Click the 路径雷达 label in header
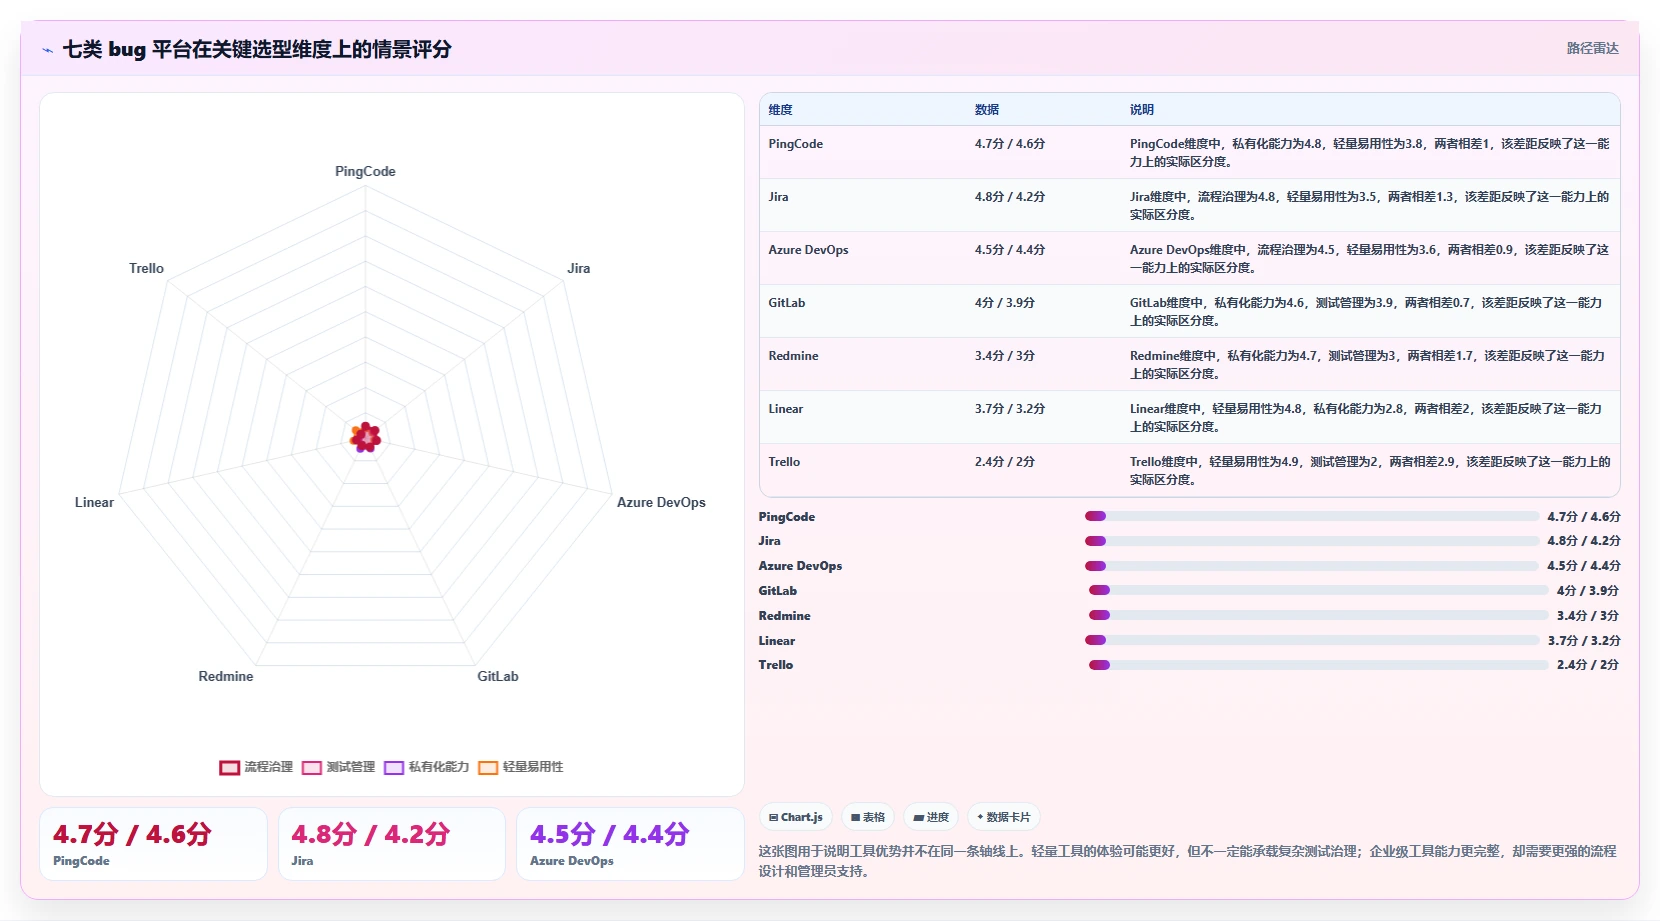Image resolution: width=1660 pixels, height=921 pixels. pos(1592,48)
